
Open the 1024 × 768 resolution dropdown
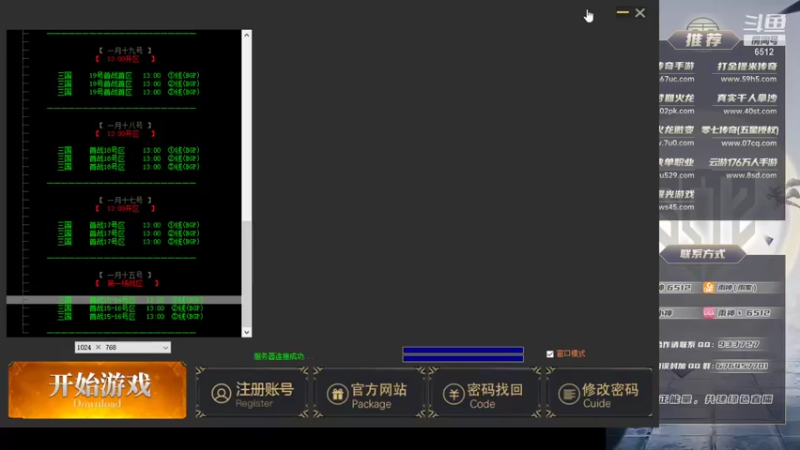pyautogui.click(x=122, y=347)
